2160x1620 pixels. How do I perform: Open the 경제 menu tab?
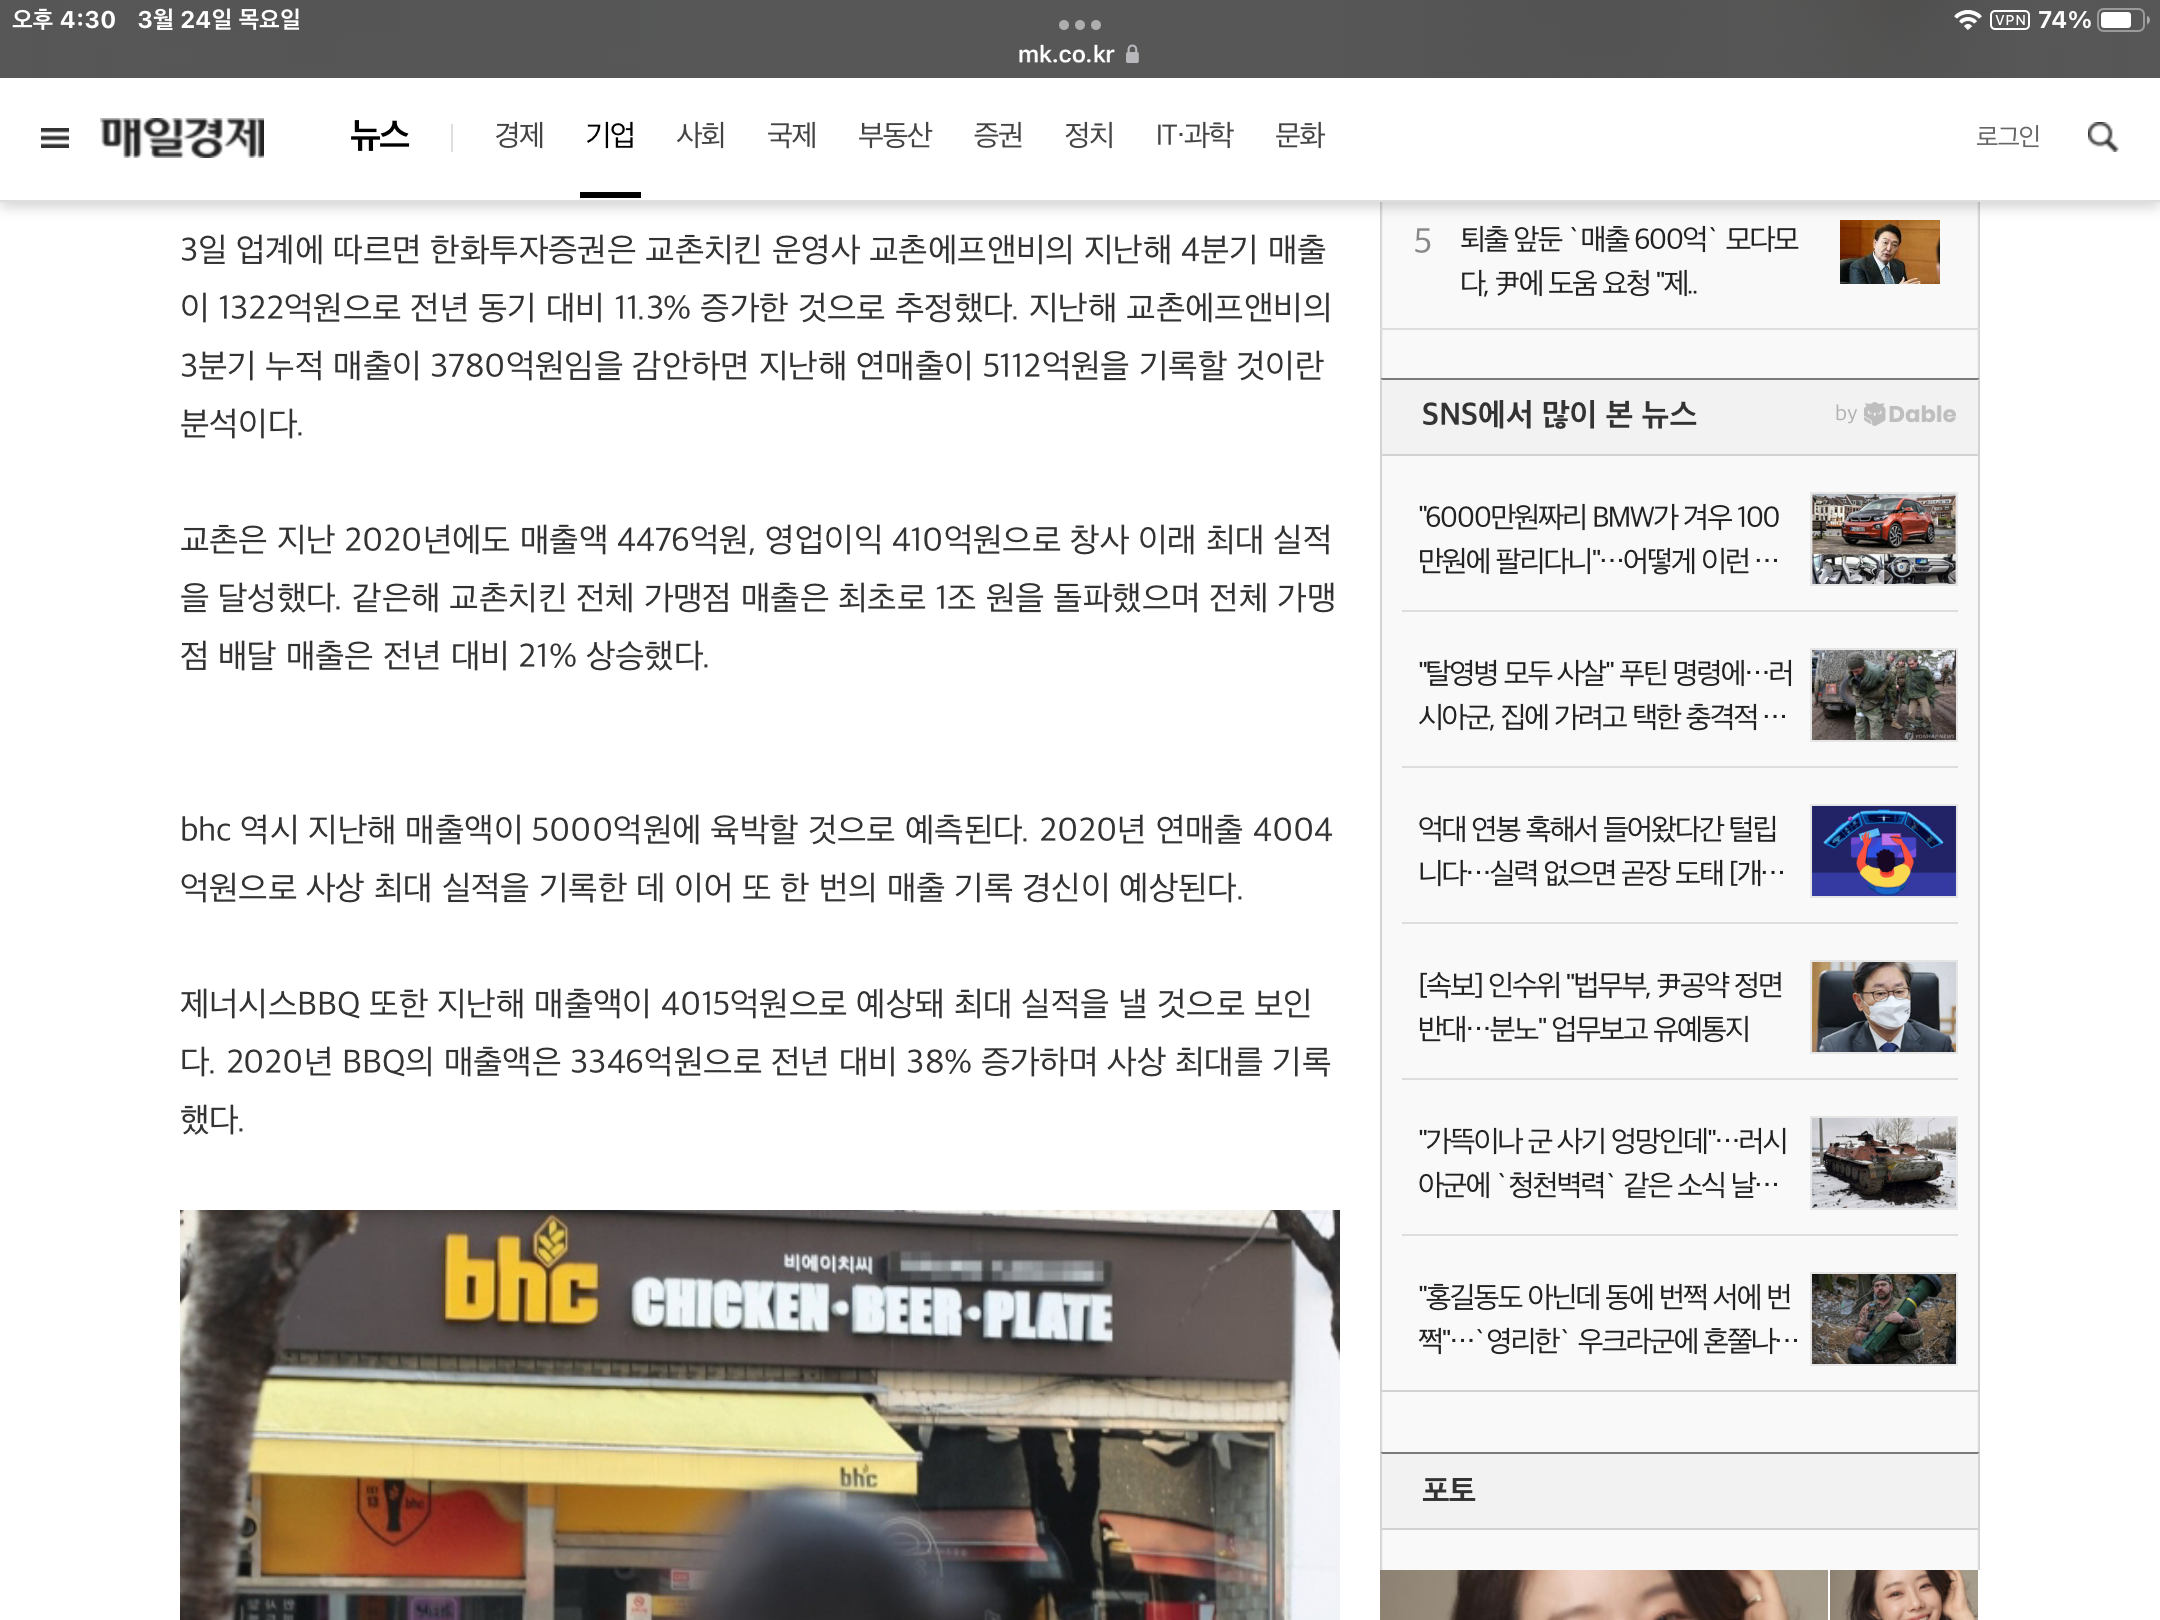pos(519,135)
